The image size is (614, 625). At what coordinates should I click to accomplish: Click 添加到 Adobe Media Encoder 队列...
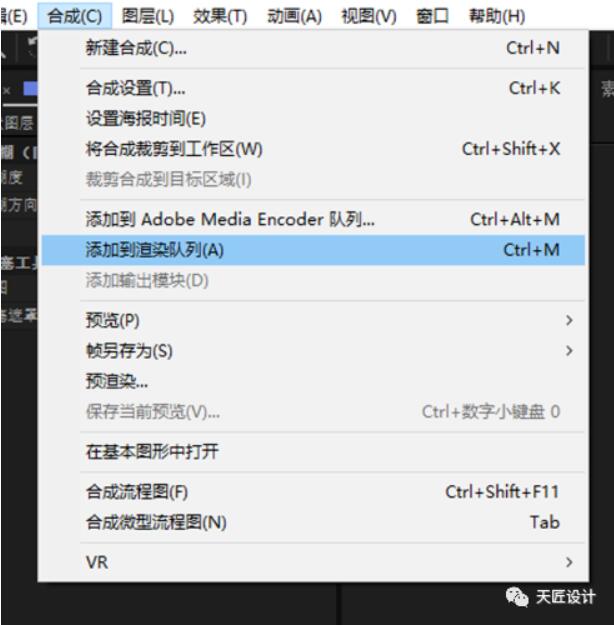point(313,219)
